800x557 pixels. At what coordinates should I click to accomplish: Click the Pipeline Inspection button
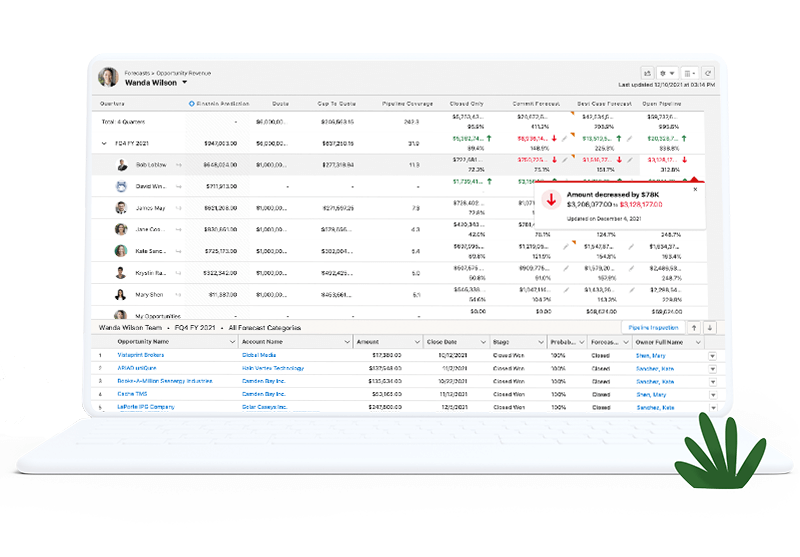tap(653, 327)
